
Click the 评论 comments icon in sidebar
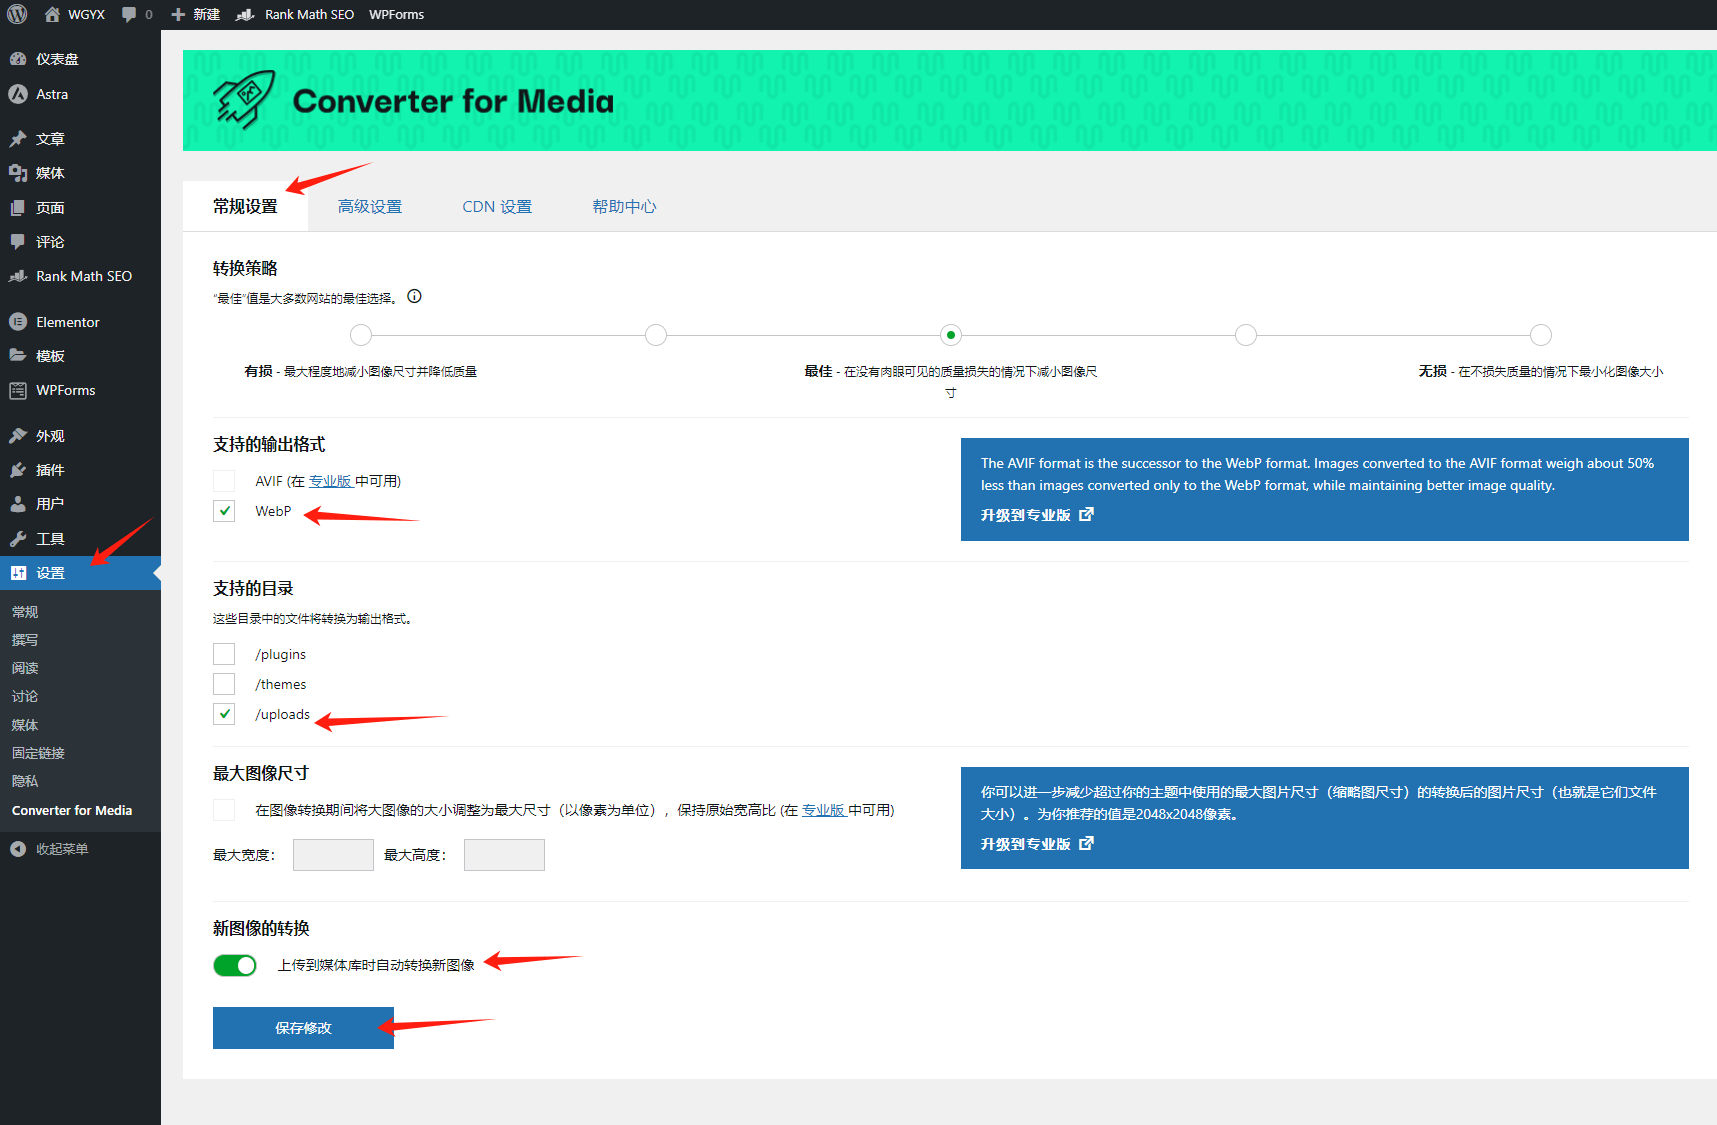18,242
